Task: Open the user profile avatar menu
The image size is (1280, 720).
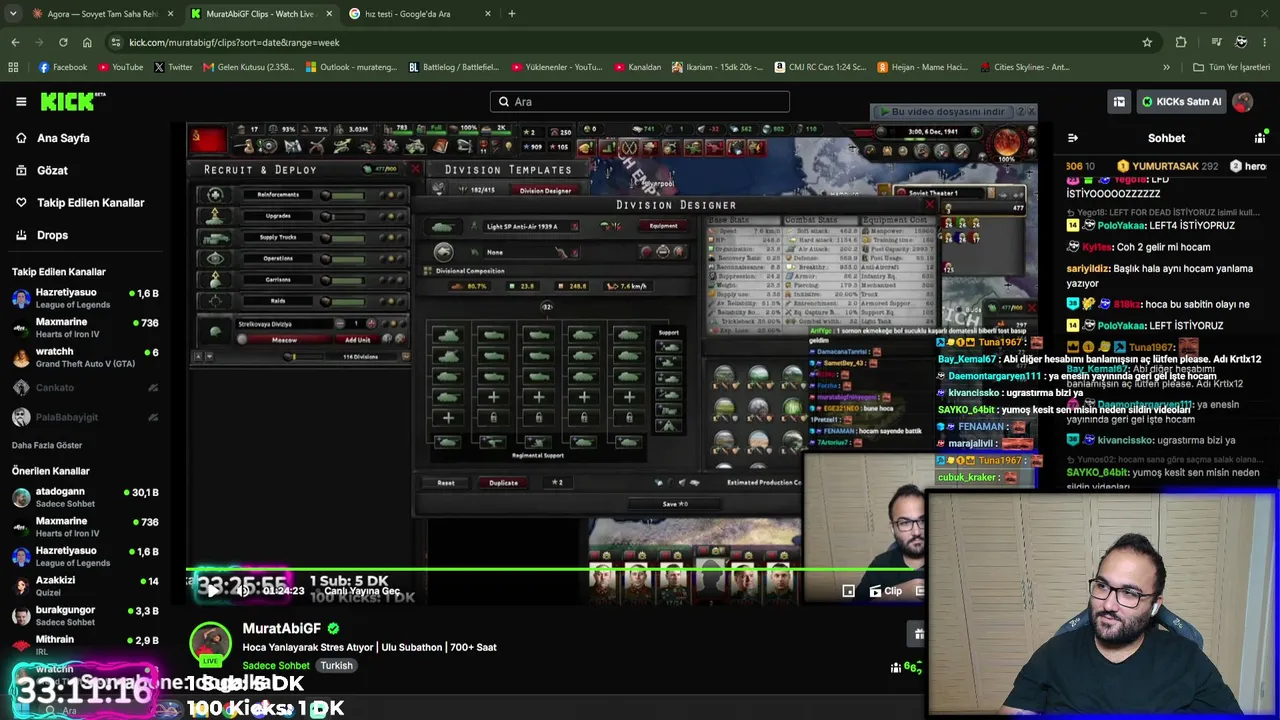Action: coord(1242,101)
